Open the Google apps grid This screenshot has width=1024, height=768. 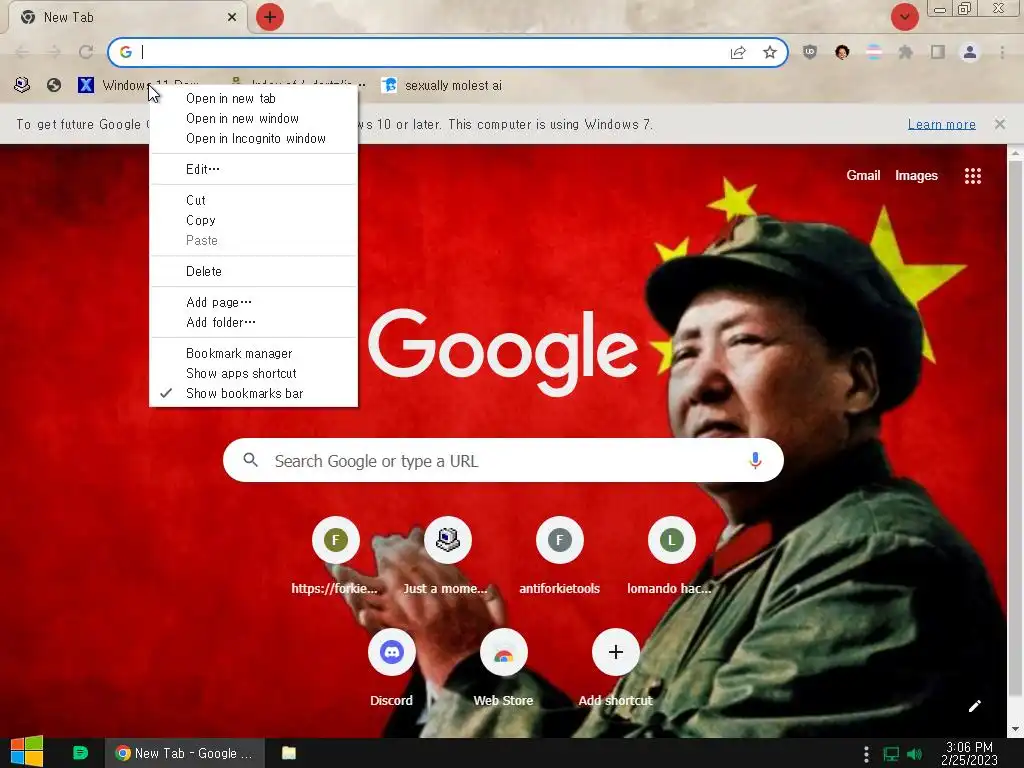[x=972, y=176]
